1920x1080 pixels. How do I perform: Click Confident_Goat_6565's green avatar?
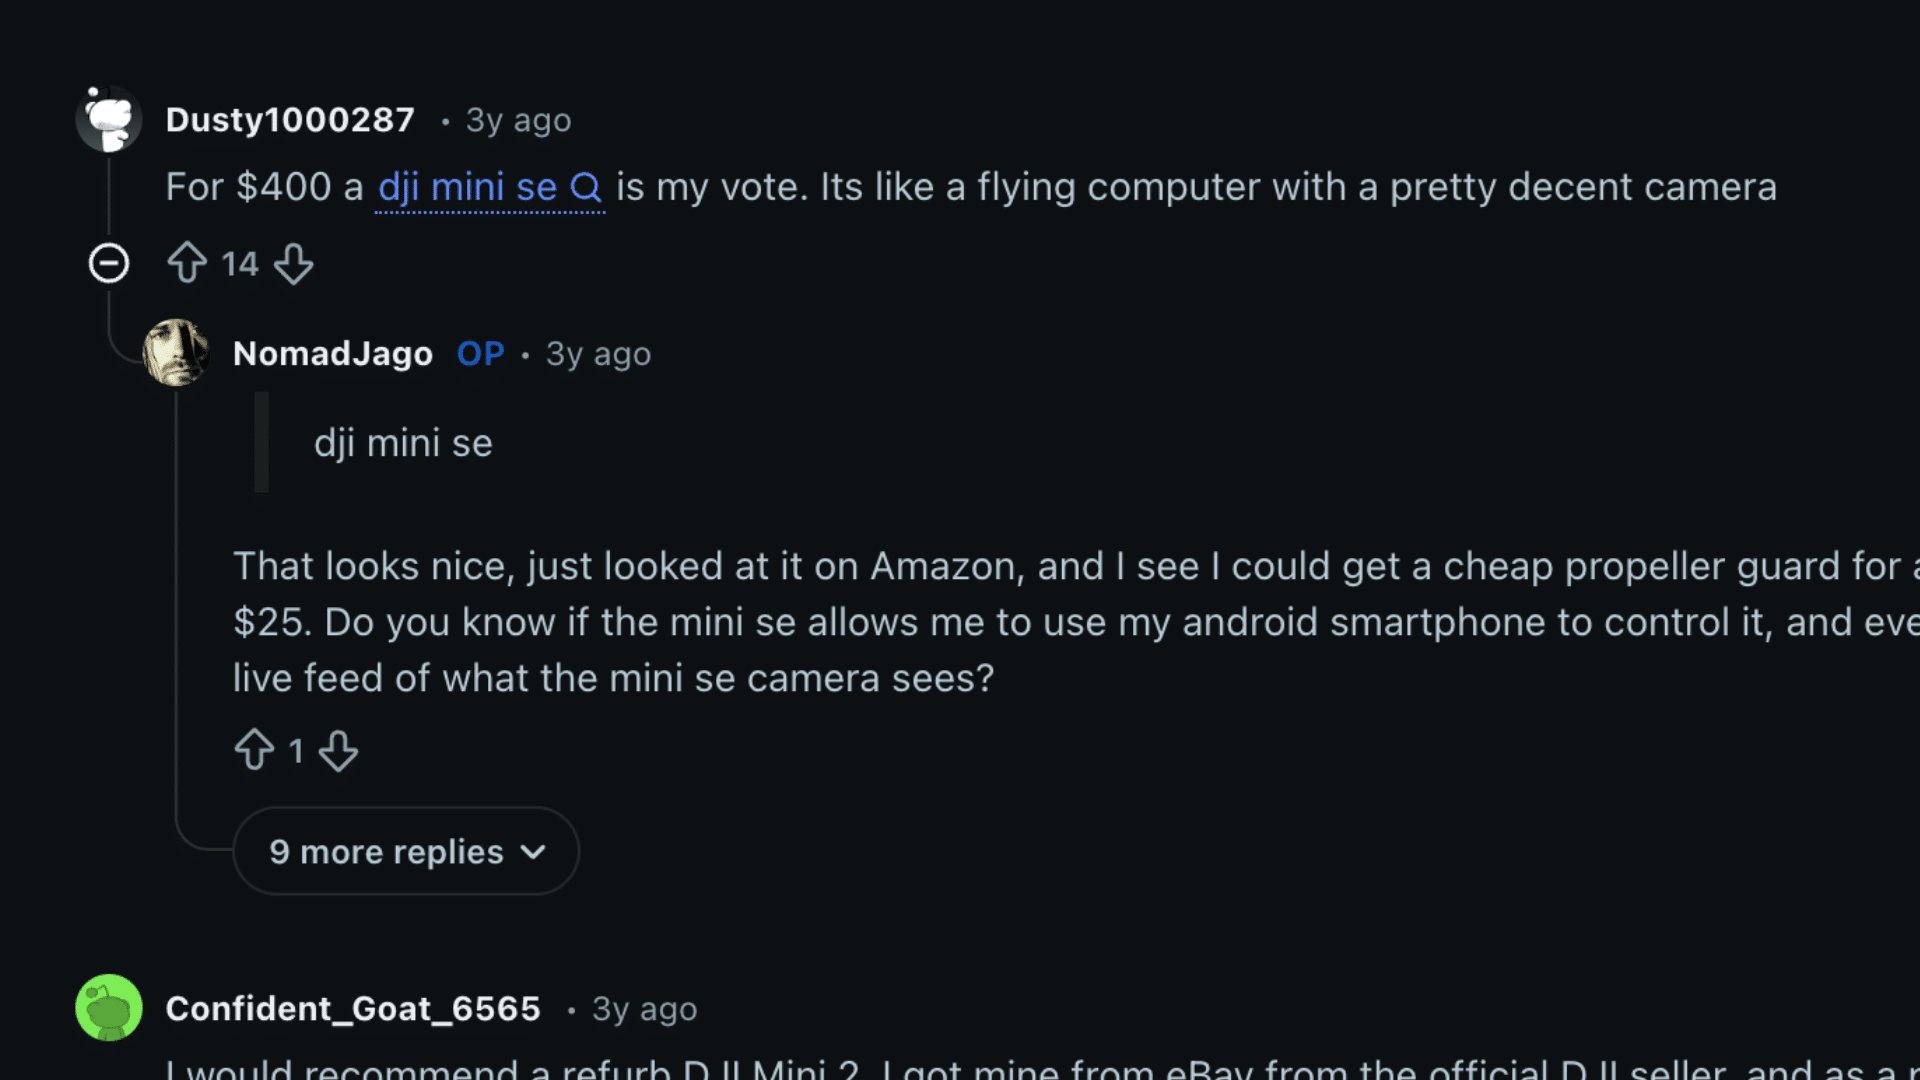[108, 1008]
